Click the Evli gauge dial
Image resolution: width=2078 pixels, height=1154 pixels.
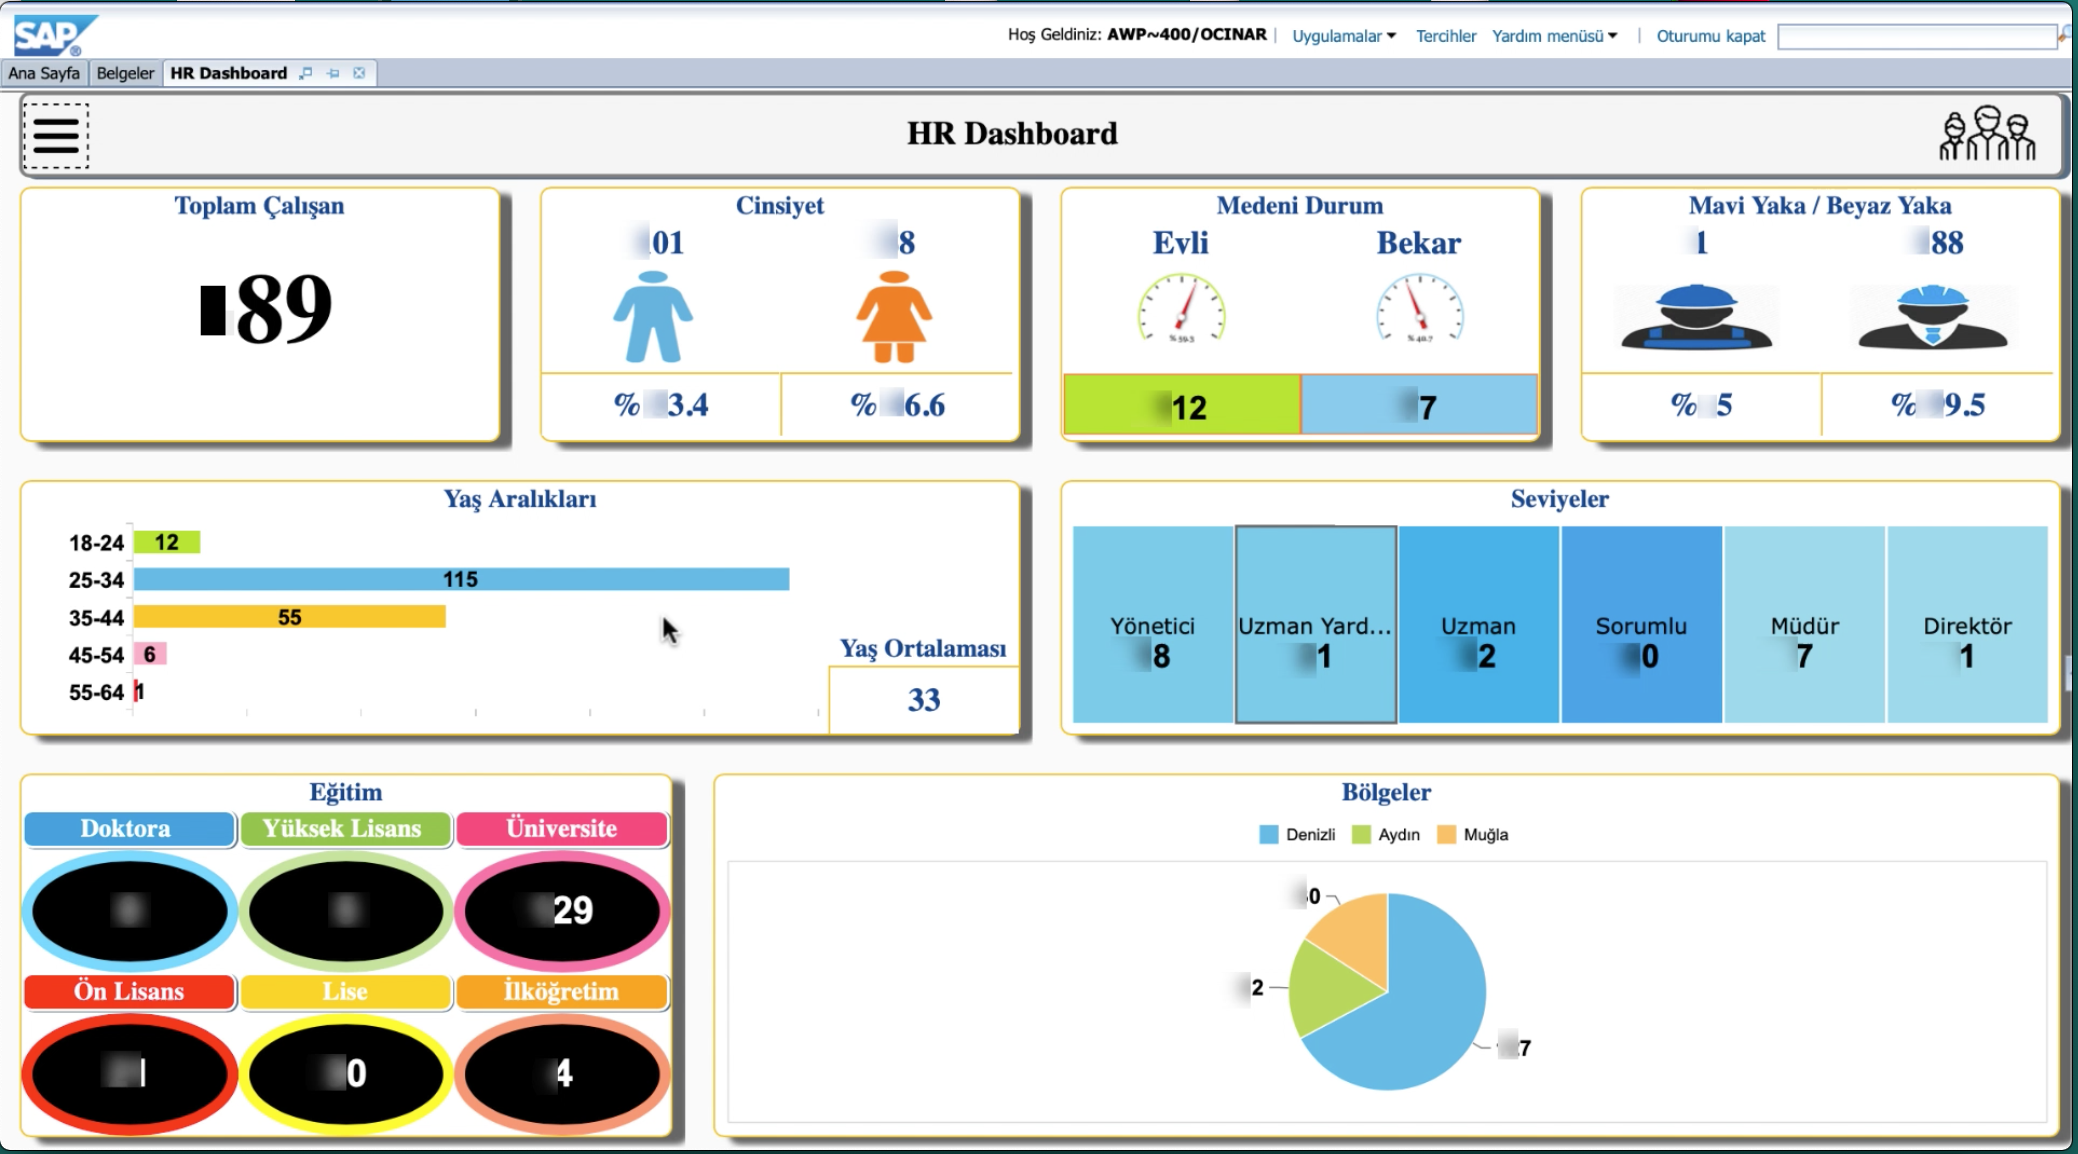coord(1181,309)
